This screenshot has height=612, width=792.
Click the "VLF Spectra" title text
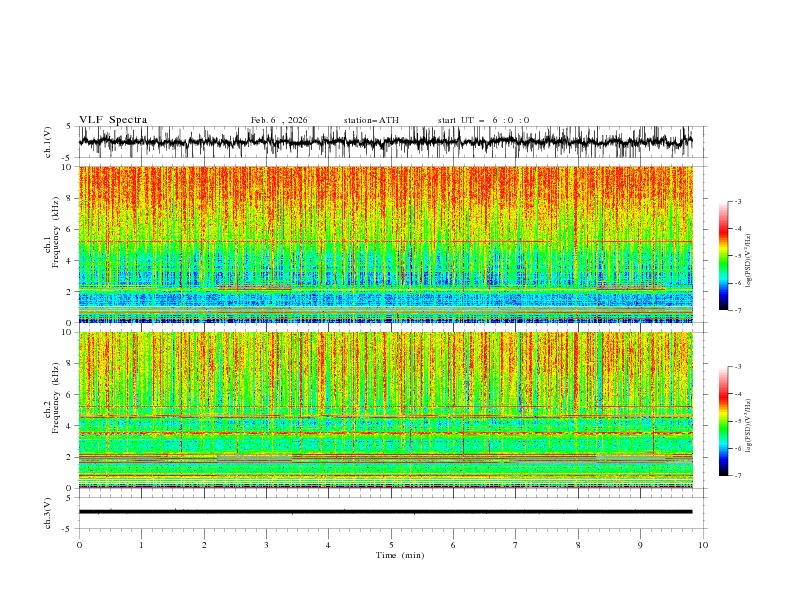(113, 120)
